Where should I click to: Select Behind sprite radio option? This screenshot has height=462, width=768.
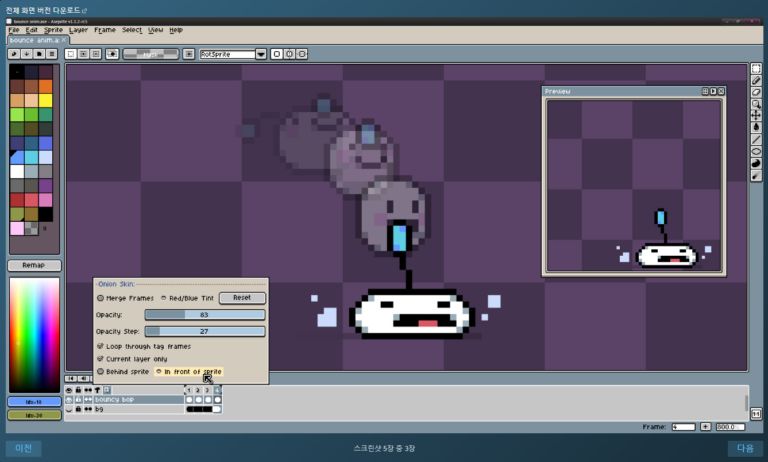tap(123, 372)
